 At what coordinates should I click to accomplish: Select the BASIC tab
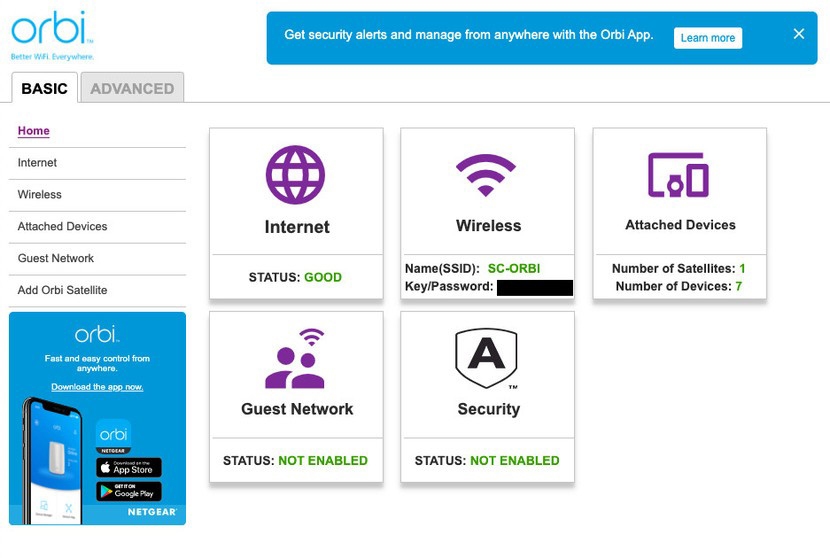coord(45,88)
